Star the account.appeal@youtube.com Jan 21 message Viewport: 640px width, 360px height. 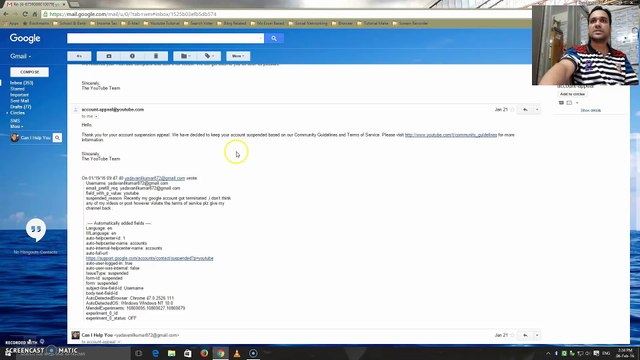512,110
